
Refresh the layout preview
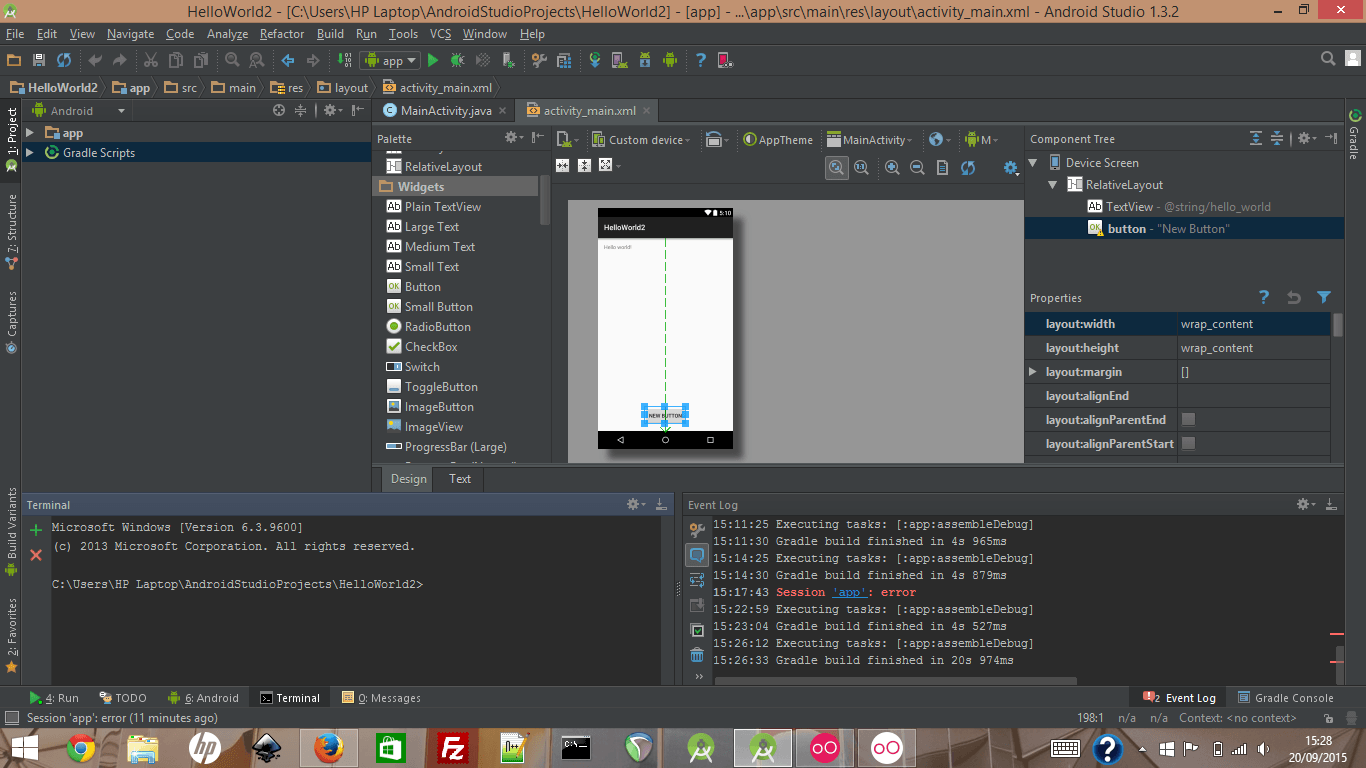(968, 168)
